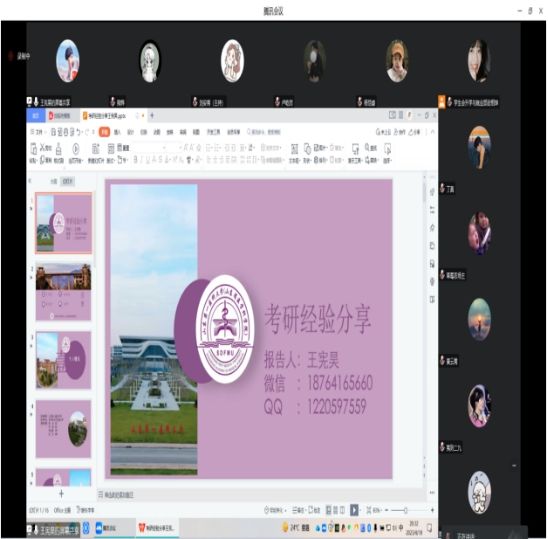Switch to the Outline tab in the slide panel
548x539 pixels.
tap(53, 181)
